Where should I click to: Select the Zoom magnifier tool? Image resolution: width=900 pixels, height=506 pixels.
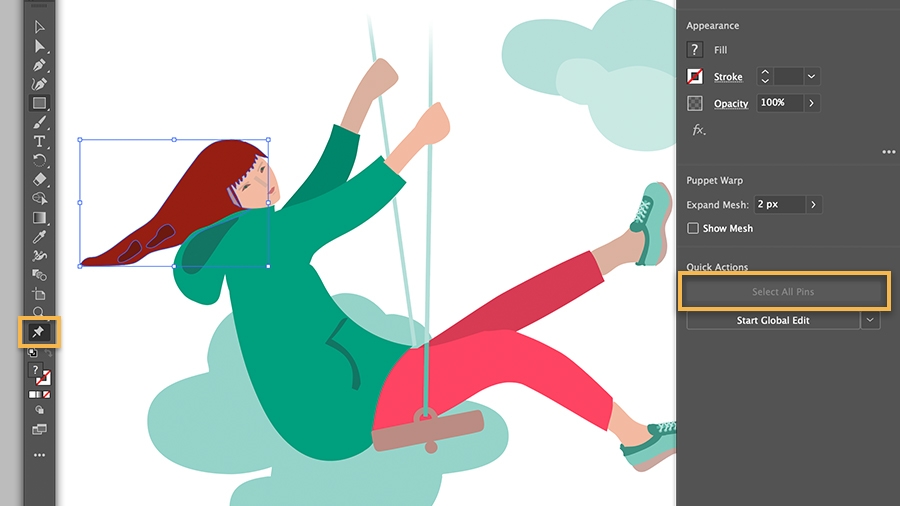pos(38,312)
